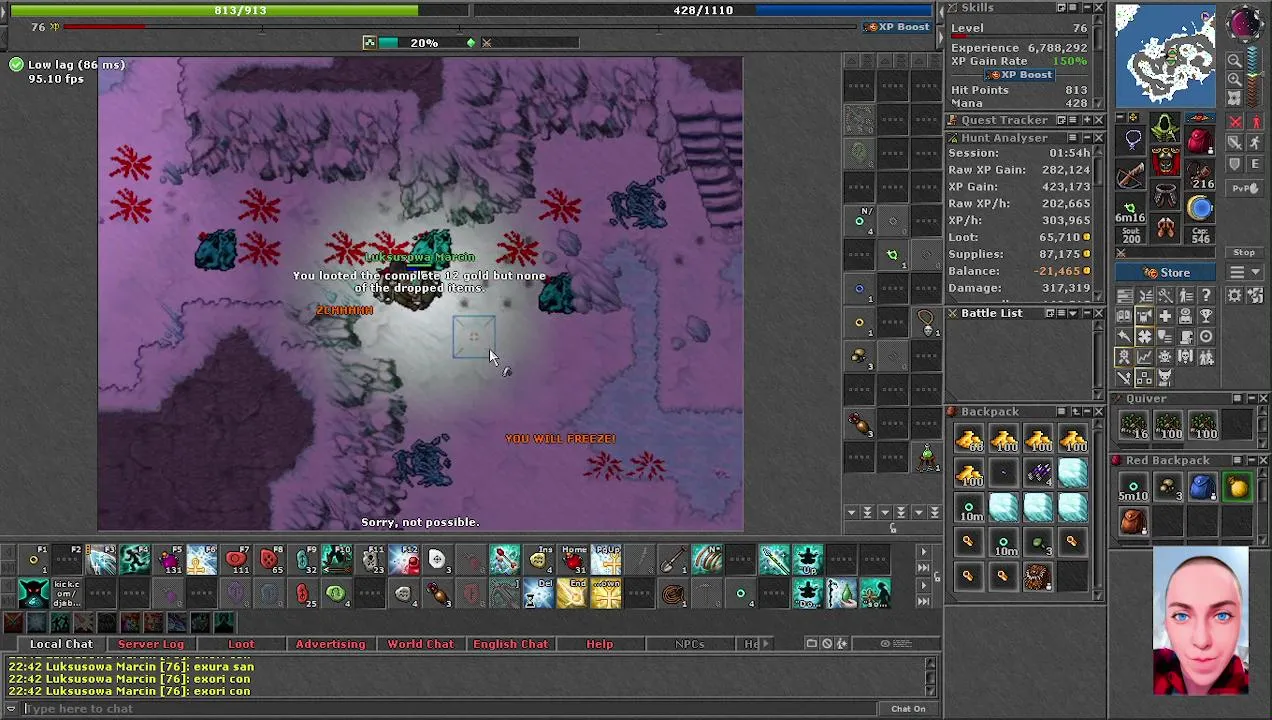Screen dimensions: 1272x720
Task: Open the Store button
Action: coord(1165,273)
